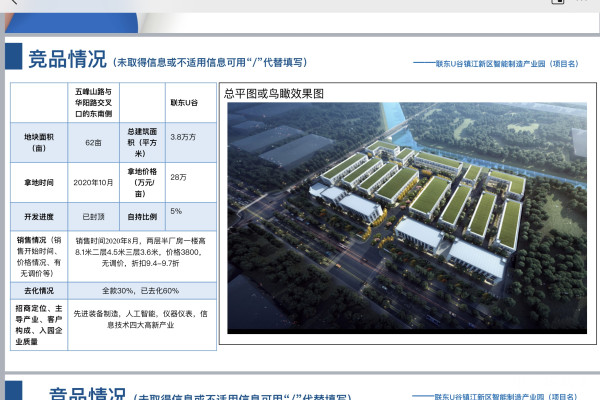Click the blue square marker beside first 竞品情况 title
Viewport: 600px width, 400px height.
[x=14, y=58]
